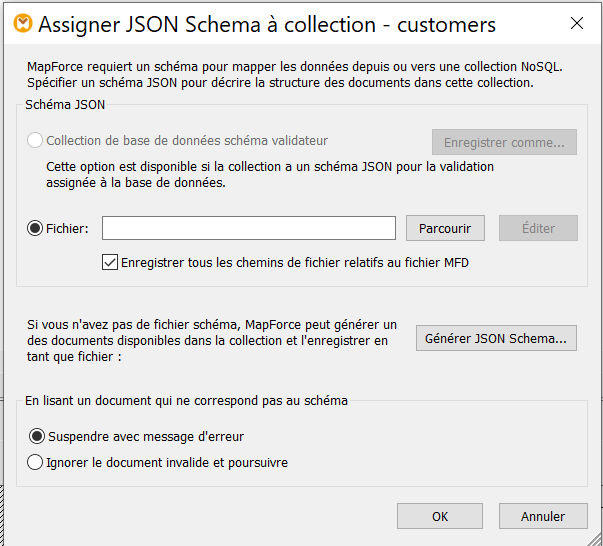Screen dimensions: 603x546
Task: Focus the Fichier path input field
Action: pyautogui.click(x=249, y=228)
